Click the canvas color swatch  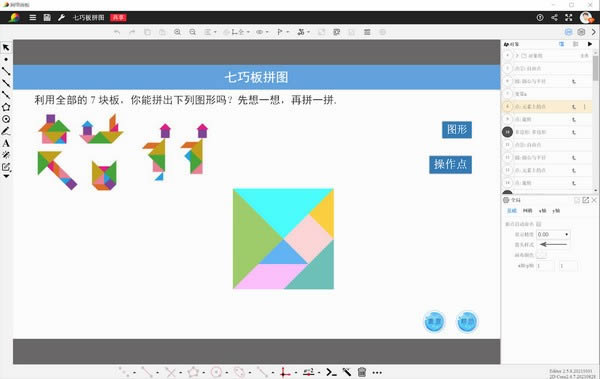[x=541, y=255]
